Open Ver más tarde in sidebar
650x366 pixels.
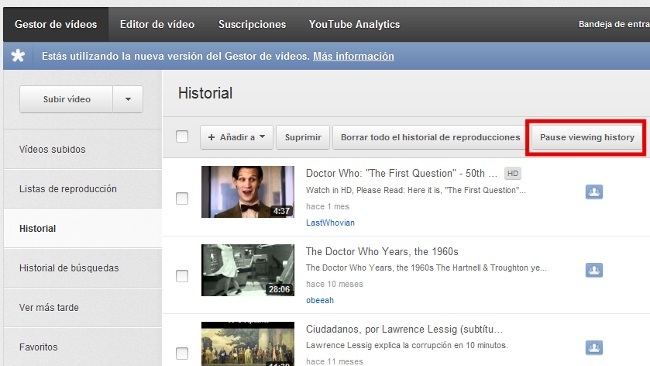(83, 307)
